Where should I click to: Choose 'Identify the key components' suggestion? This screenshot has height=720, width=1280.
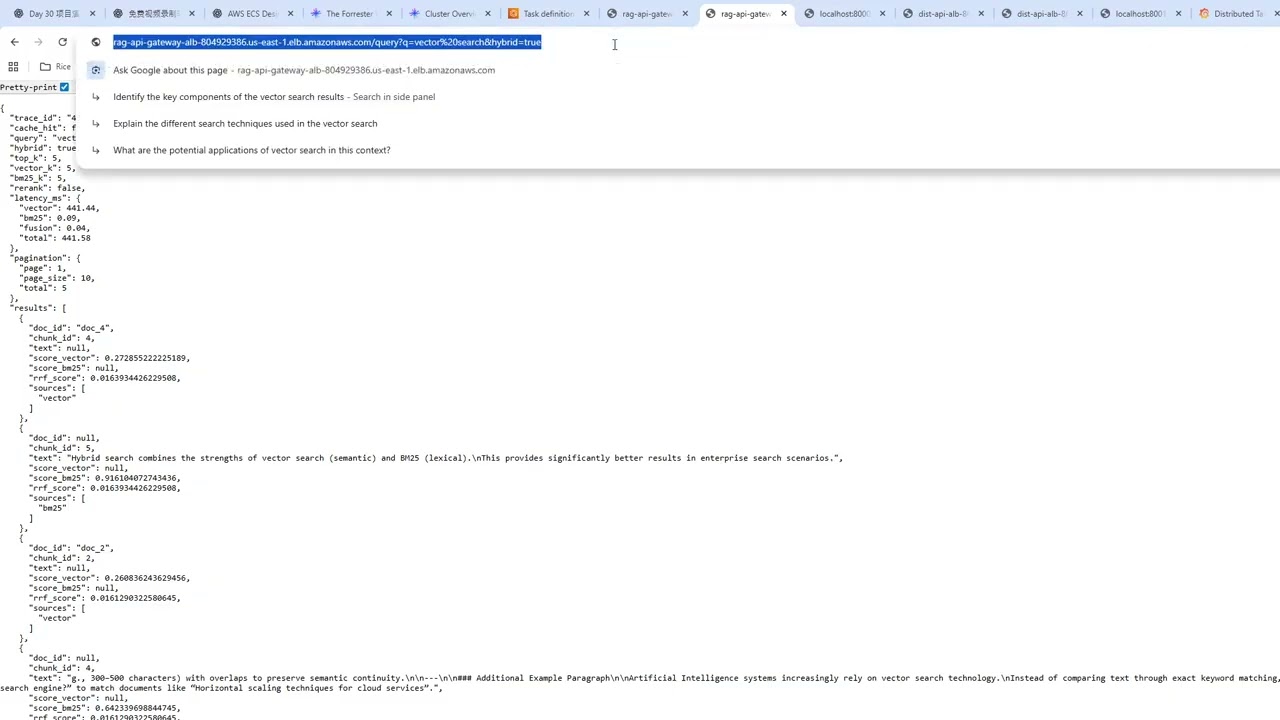[x=678, y=97]
